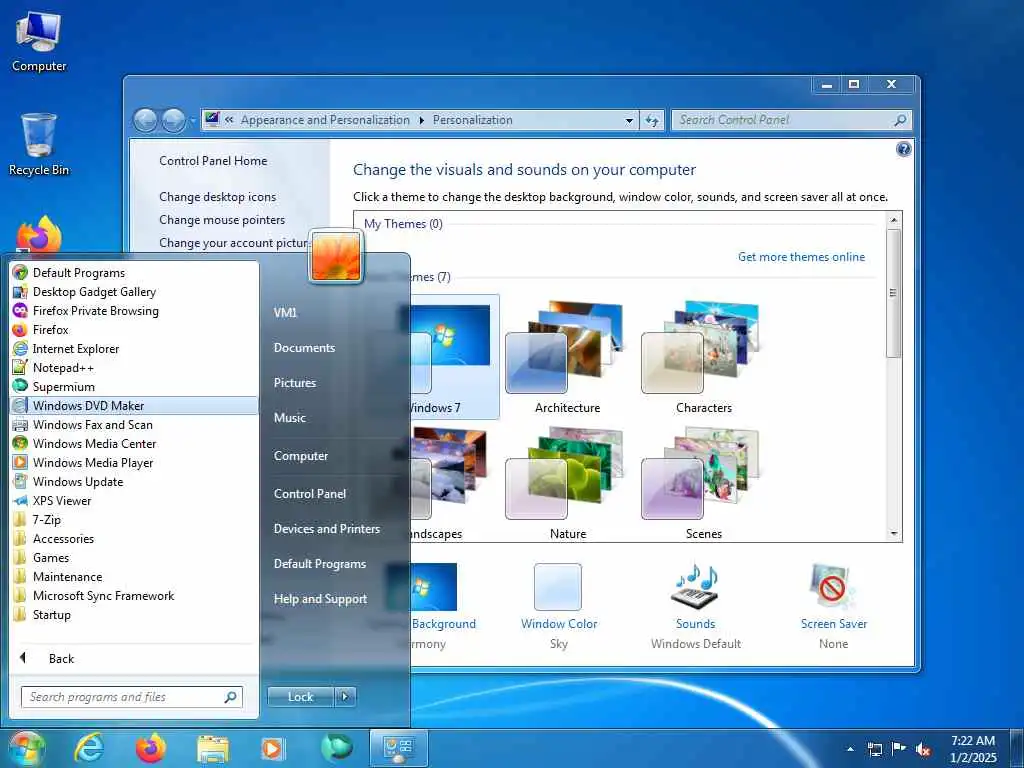This screenshot has width=1024, height=768.
Task: Open the Window Color swatch setting
Action: pyautogui.click(x=558, y=587)
